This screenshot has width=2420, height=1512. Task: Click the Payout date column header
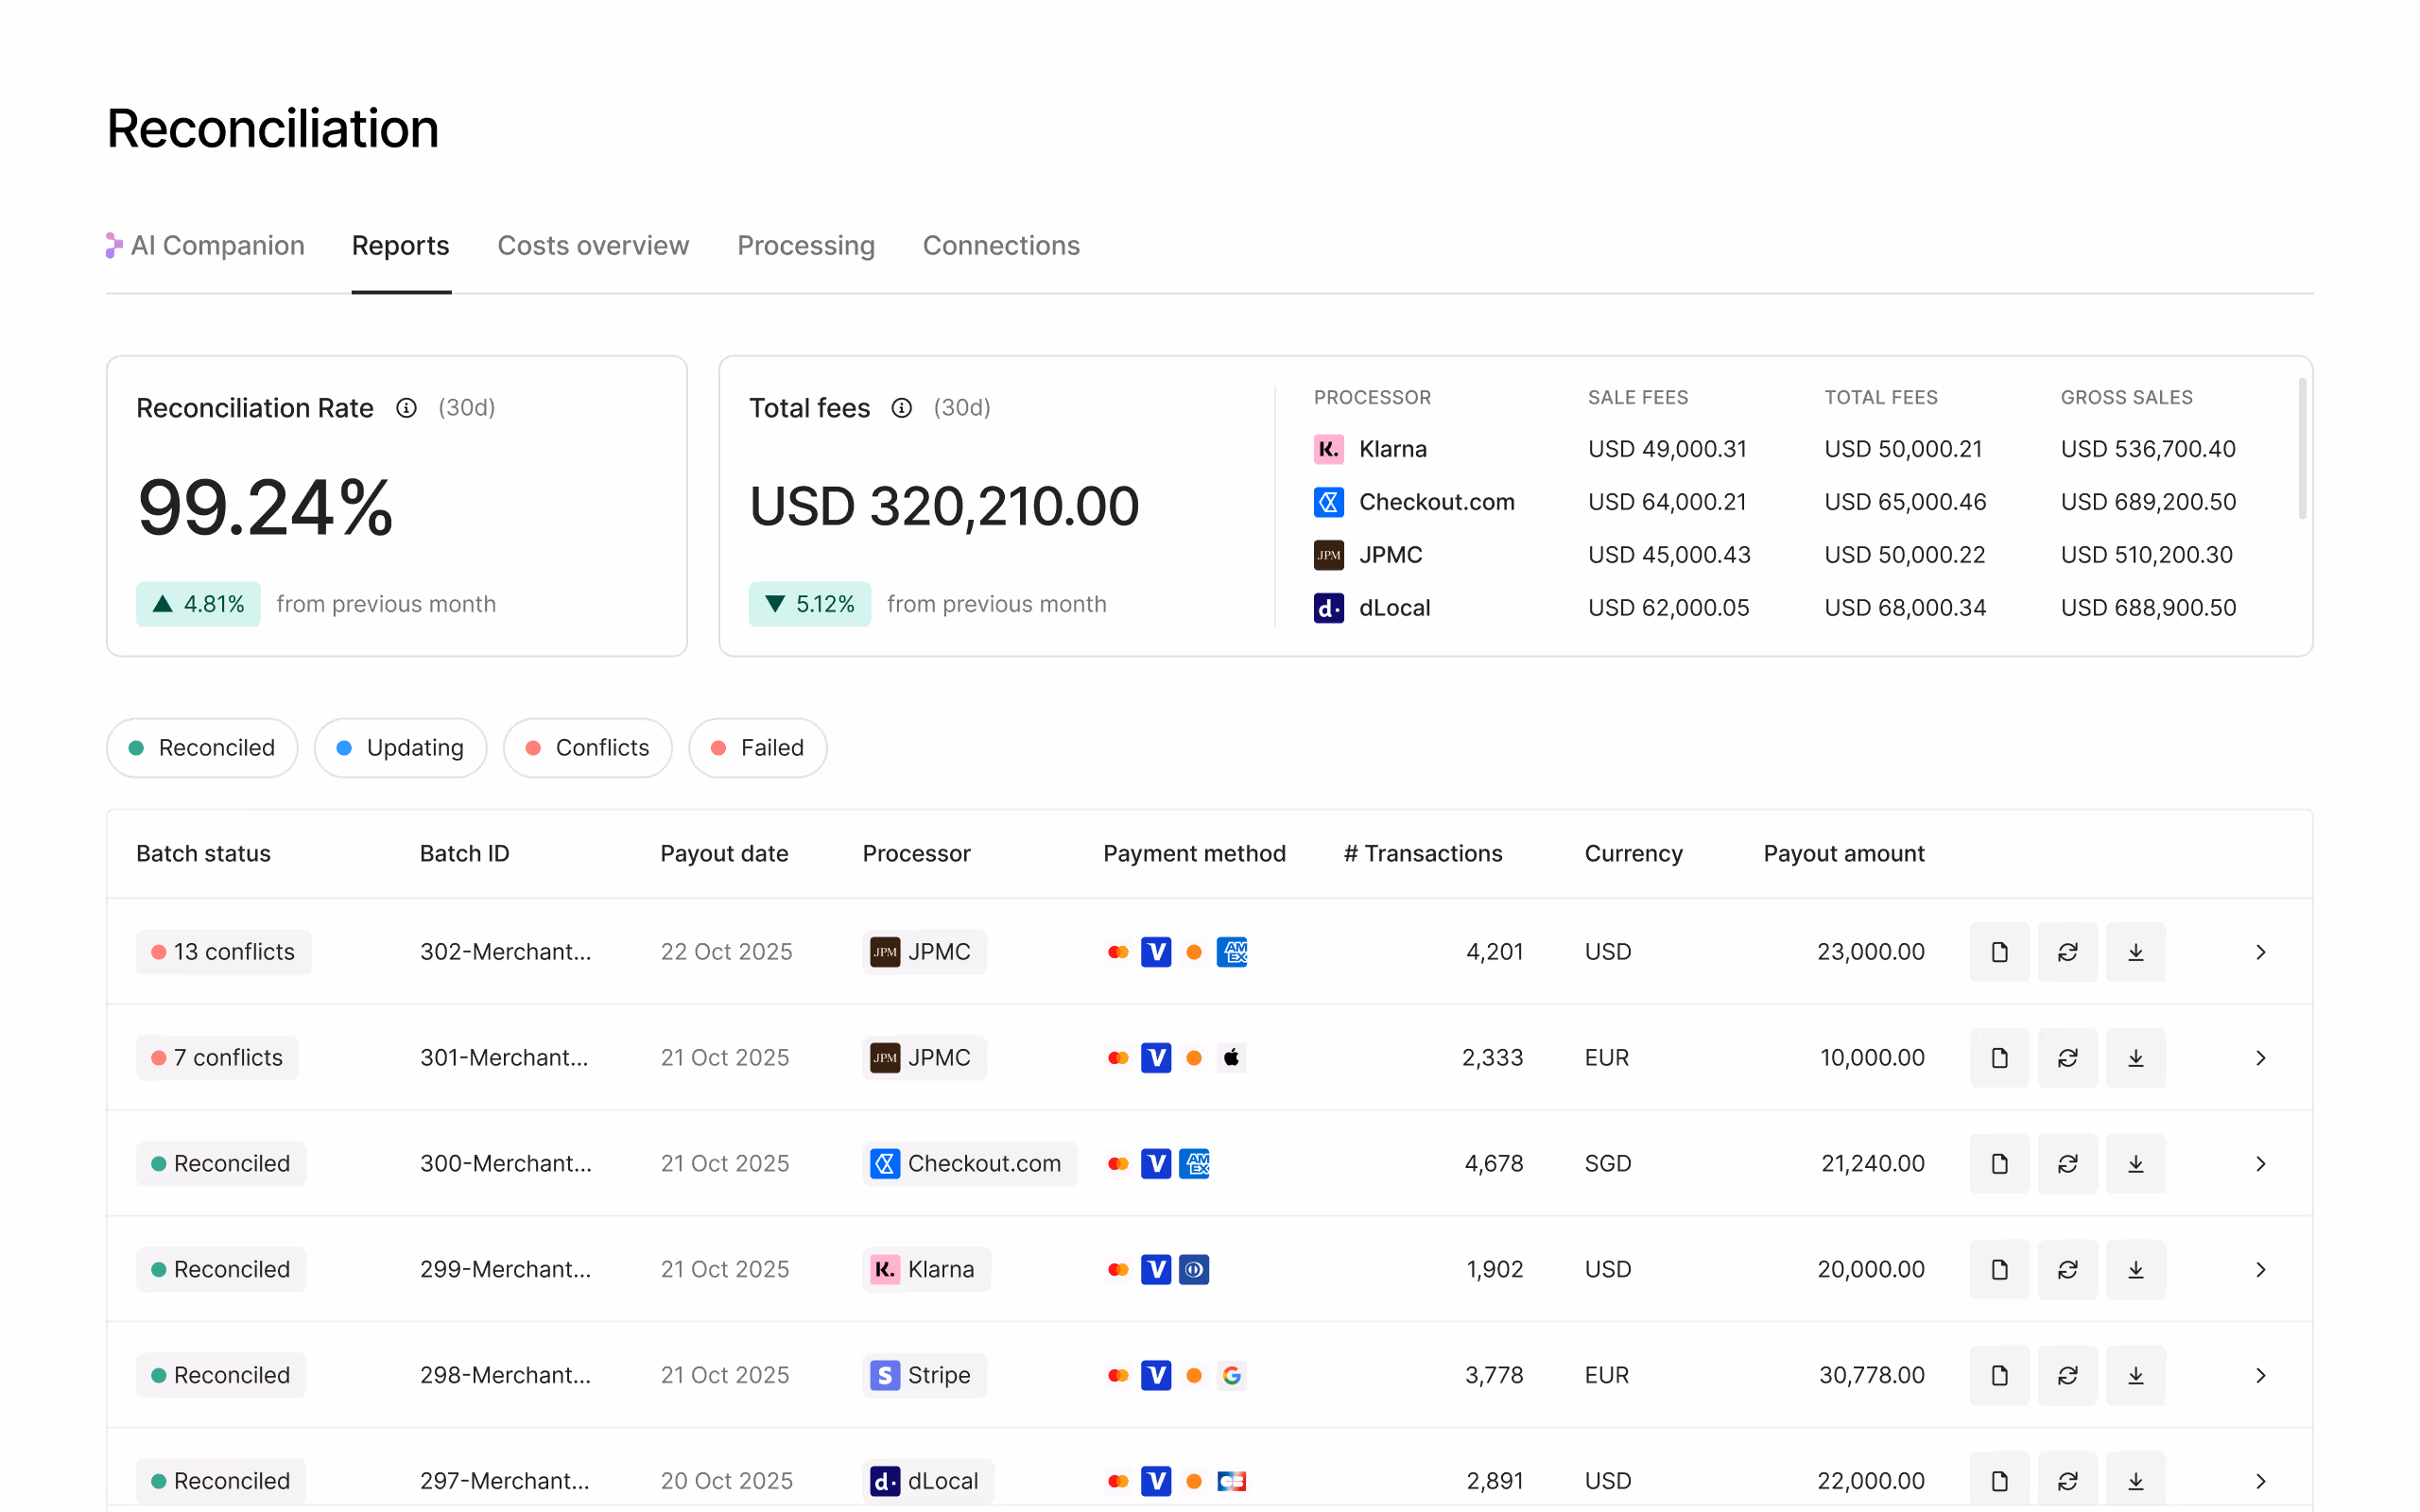723,854
